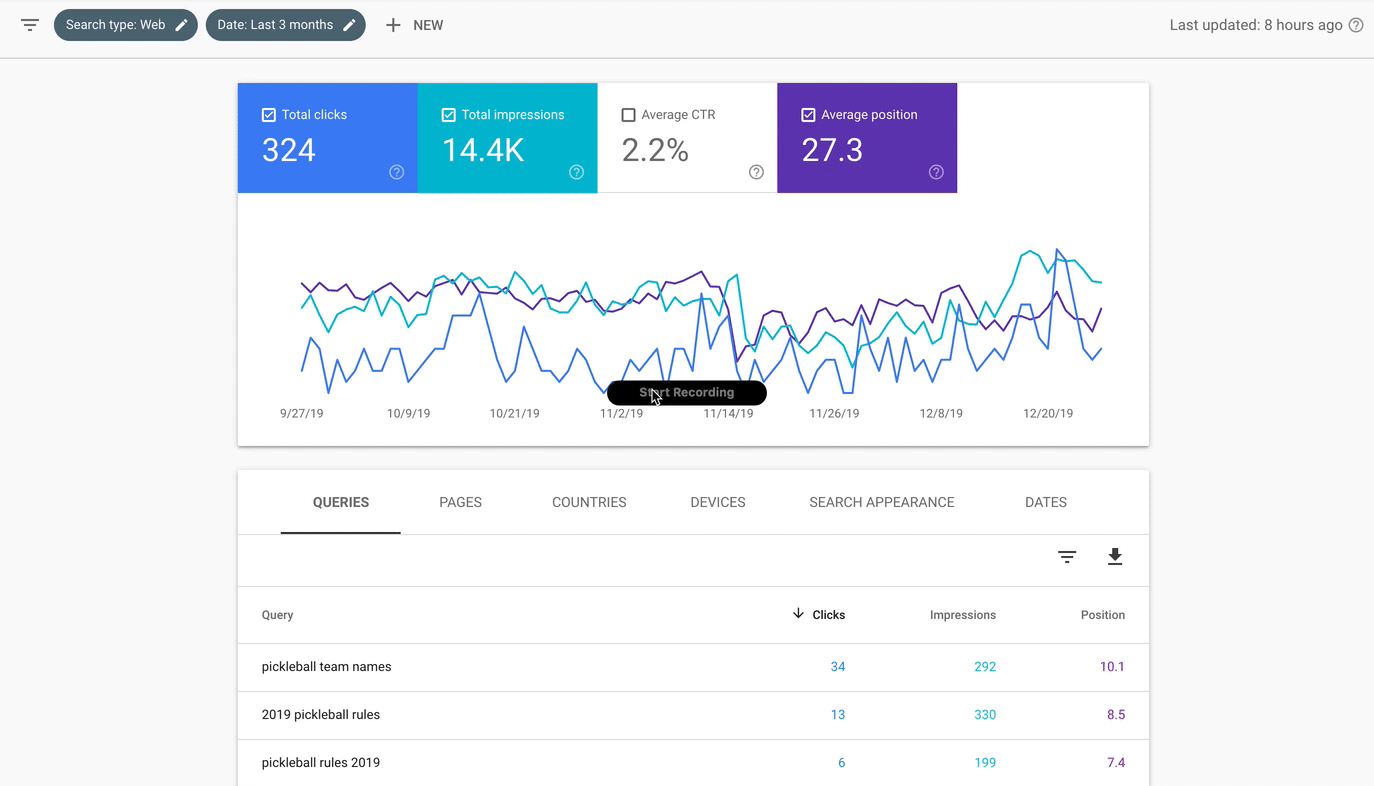Uncheck Total impressions checkbox
The width and height of the screenshot is (1374, 786).
click(x=448, y=115)
